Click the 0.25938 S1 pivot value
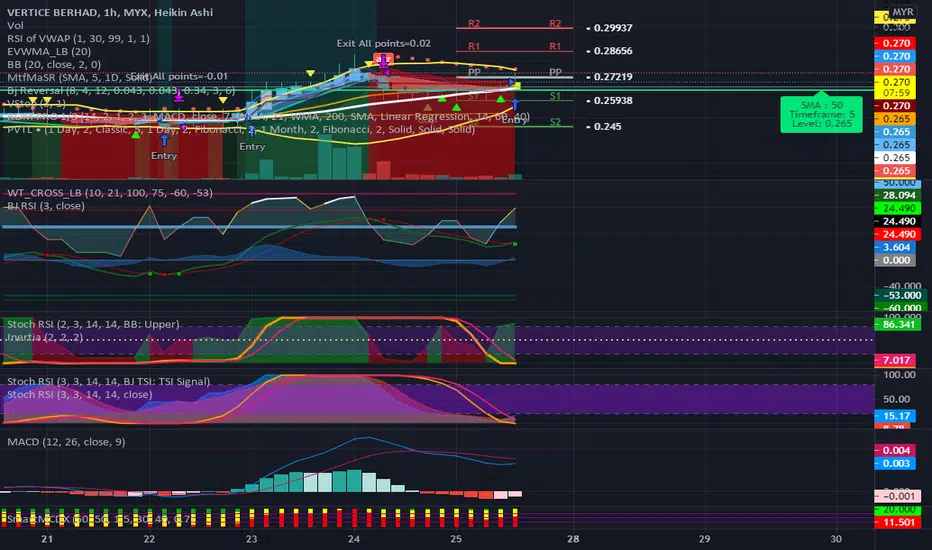The width and height of the screenshot is (932, 550). [x=613, y=100]
